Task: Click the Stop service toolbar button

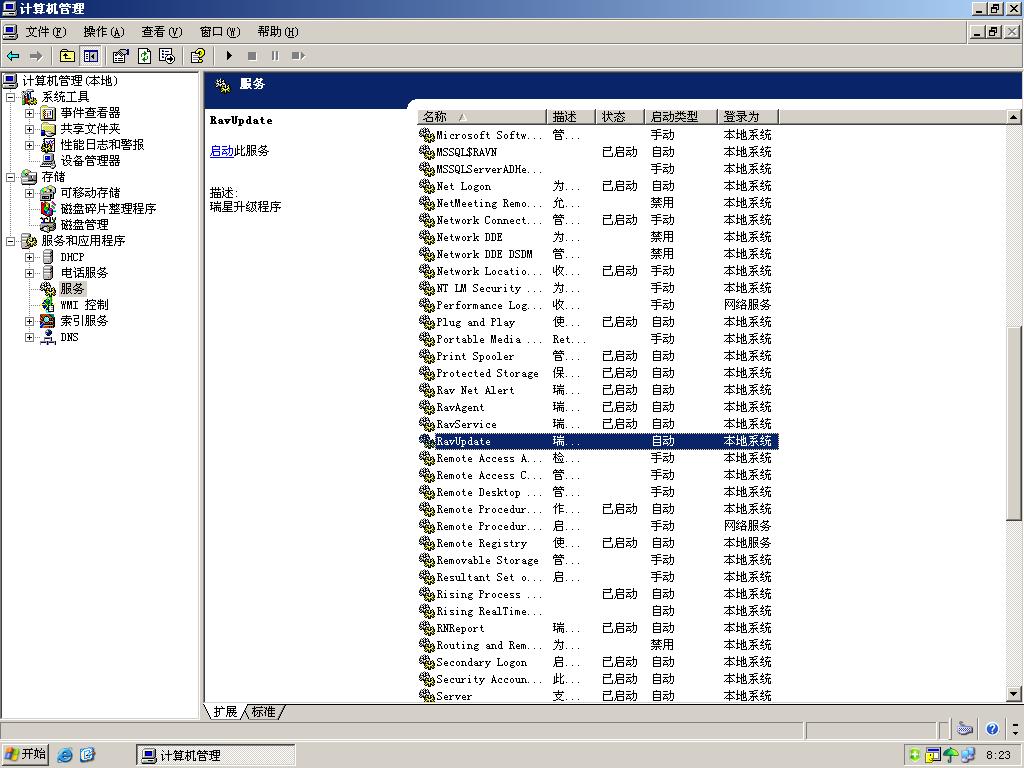Action: coord(252,56)
